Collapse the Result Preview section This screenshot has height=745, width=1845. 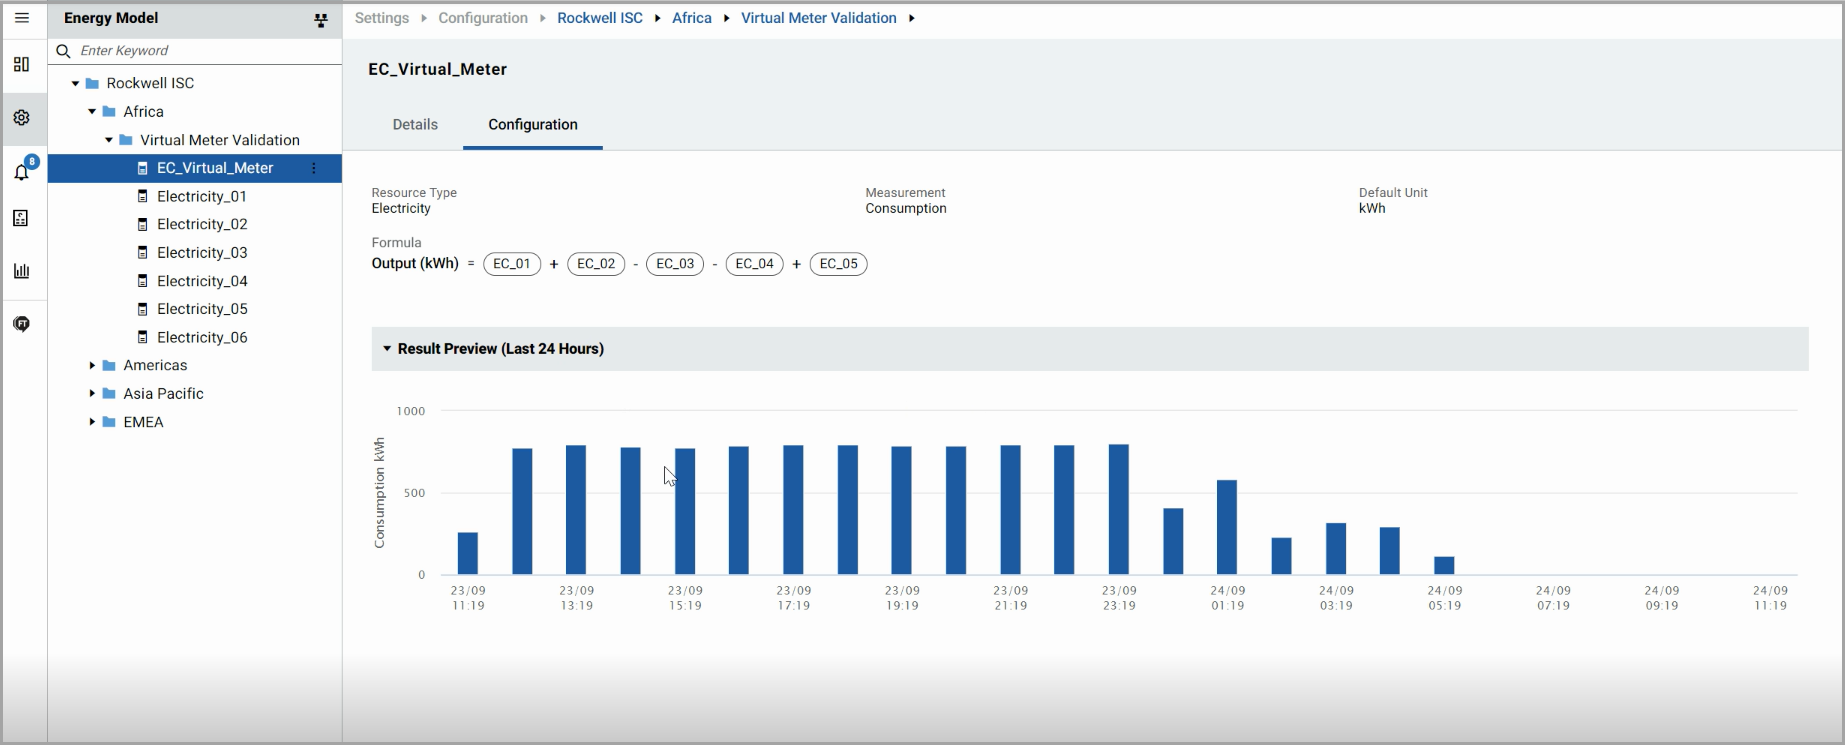(x=387, y=349)
